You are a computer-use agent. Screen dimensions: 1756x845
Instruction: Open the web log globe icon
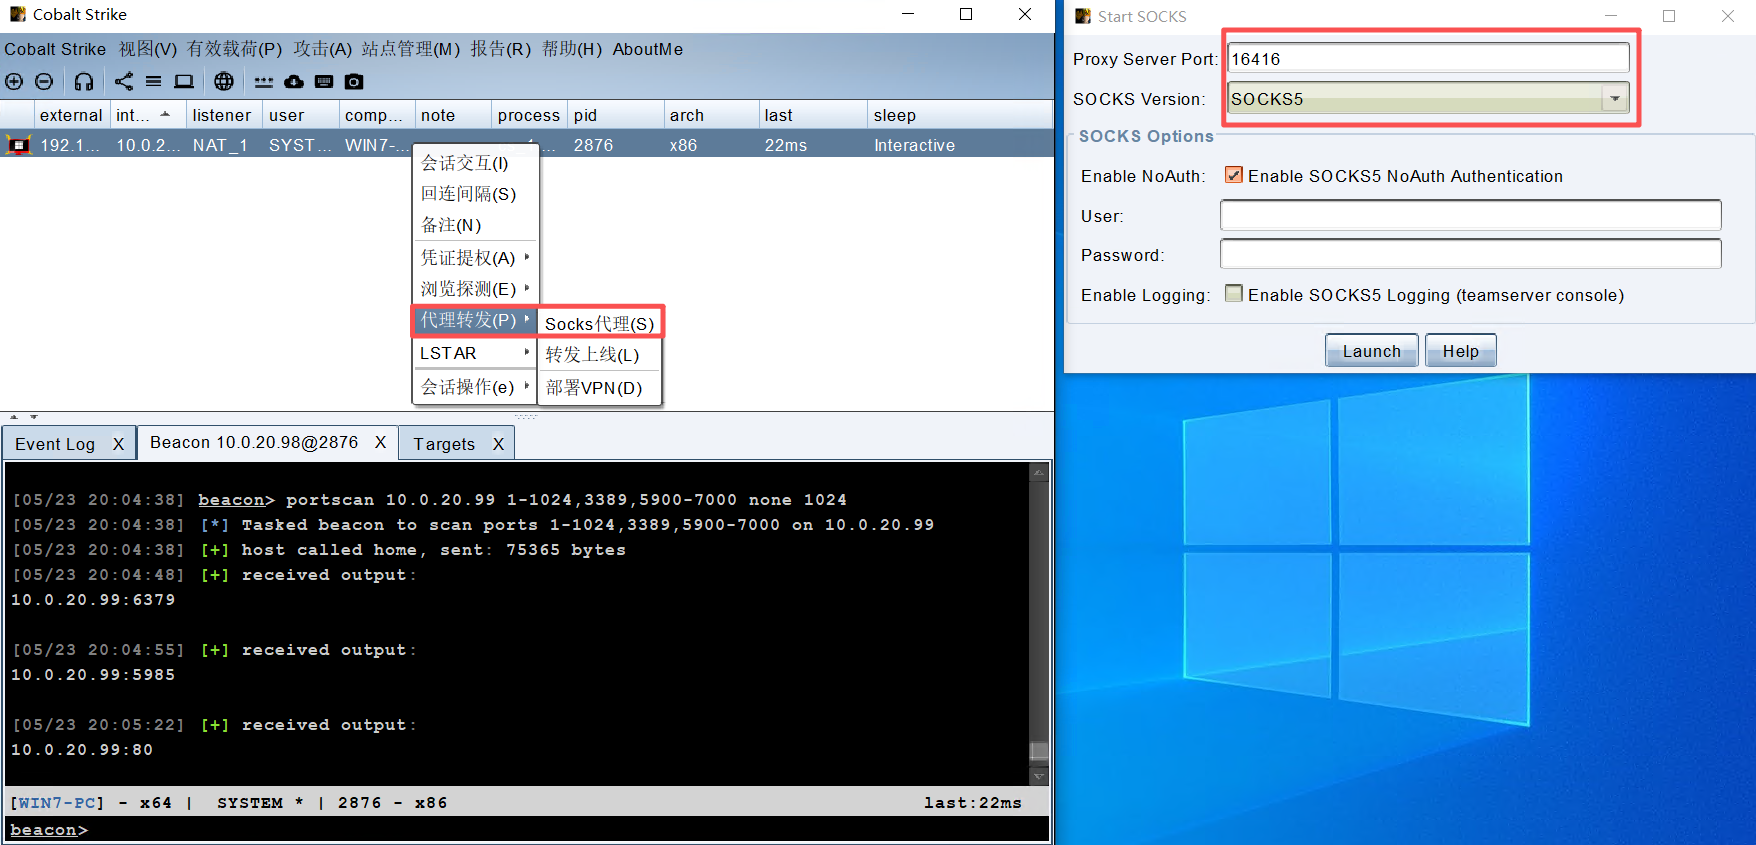point(224,82)
